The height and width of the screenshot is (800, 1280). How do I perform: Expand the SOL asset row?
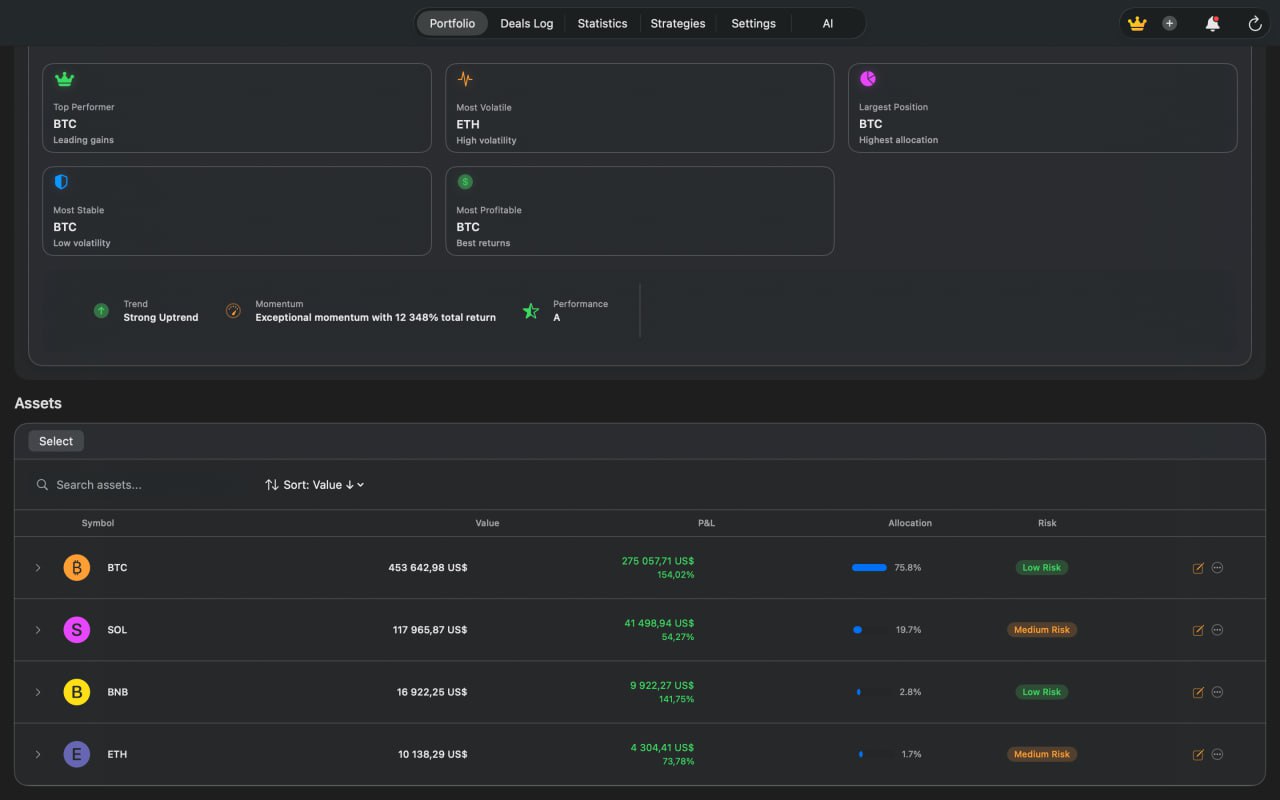click(38, 630)
